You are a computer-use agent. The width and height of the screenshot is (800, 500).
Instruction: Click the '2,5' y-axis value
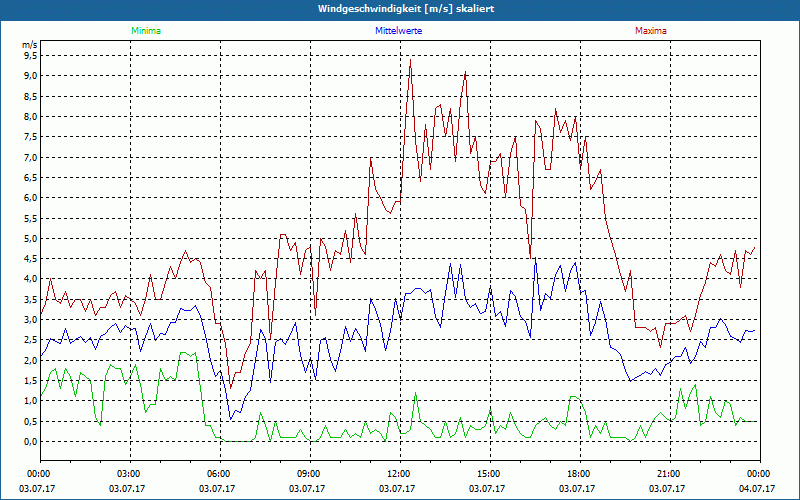pos(31,340)
